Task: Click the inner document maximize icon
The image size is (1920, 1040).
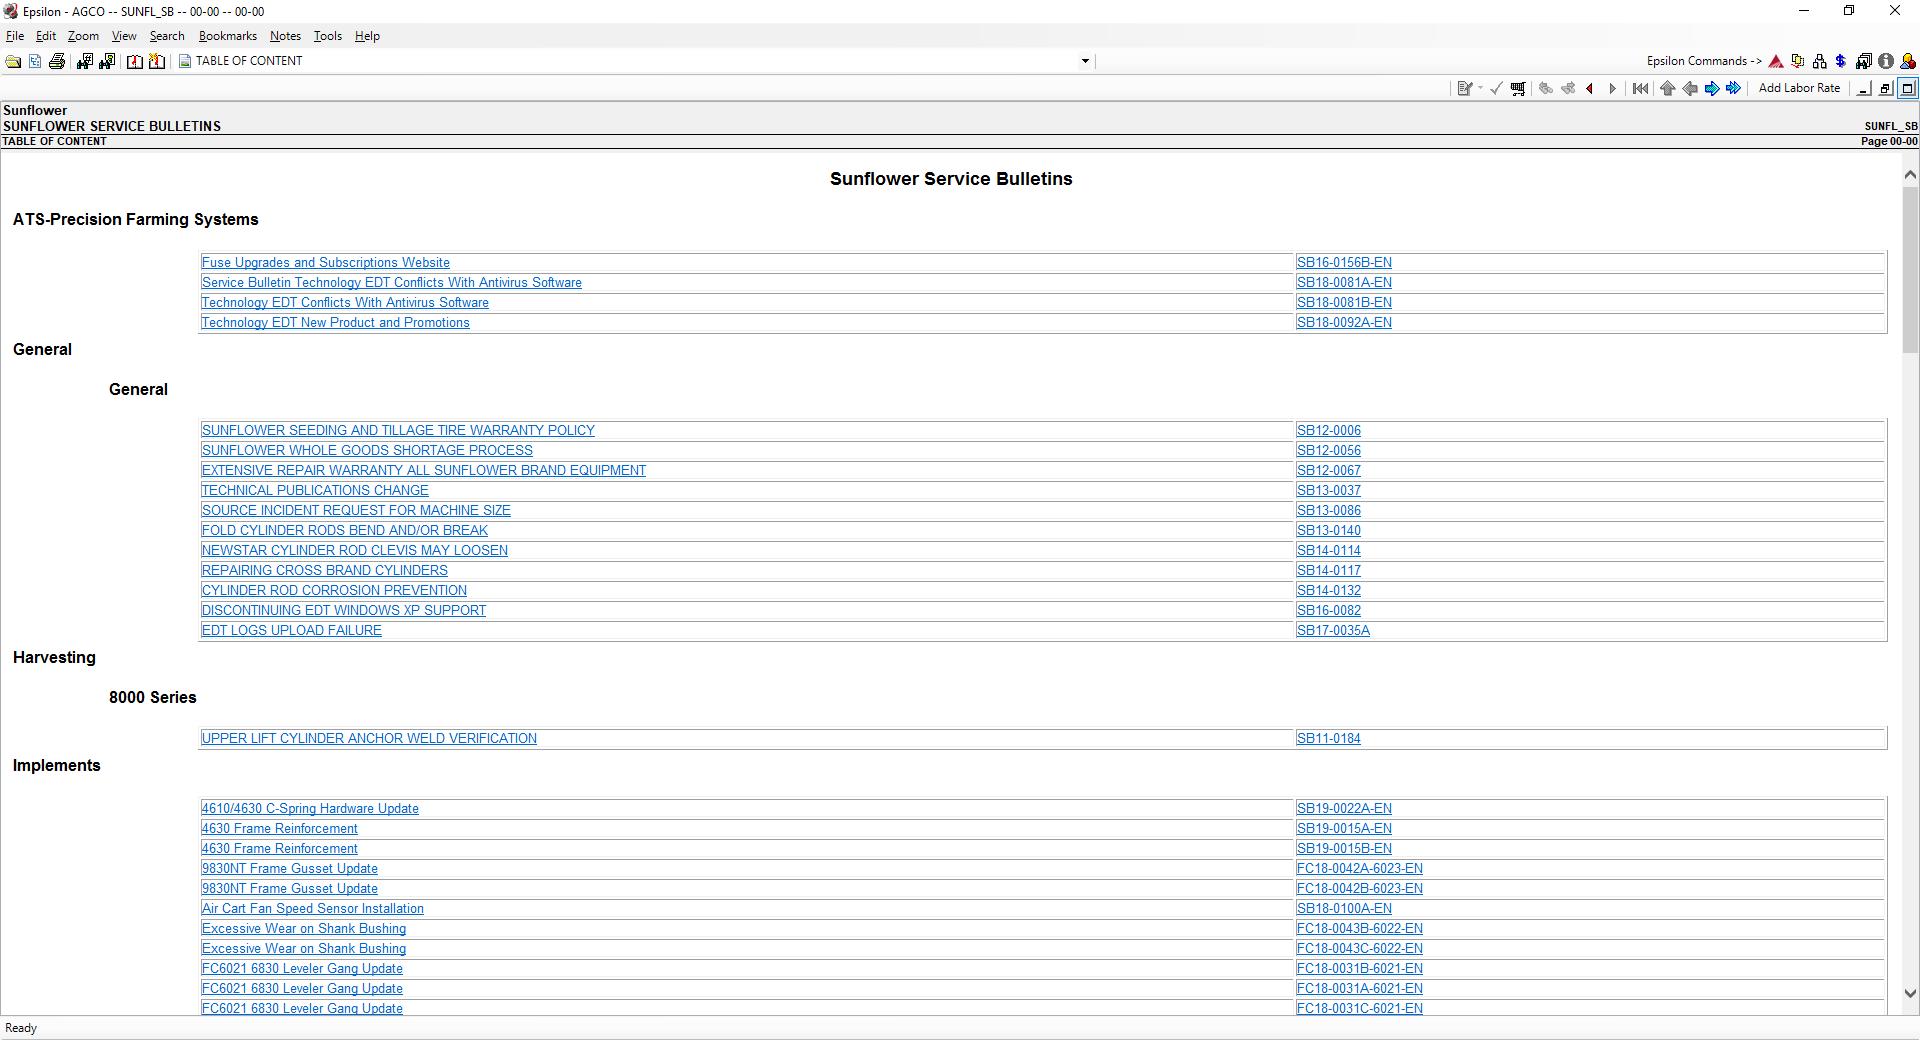Action: point(1908,89)
